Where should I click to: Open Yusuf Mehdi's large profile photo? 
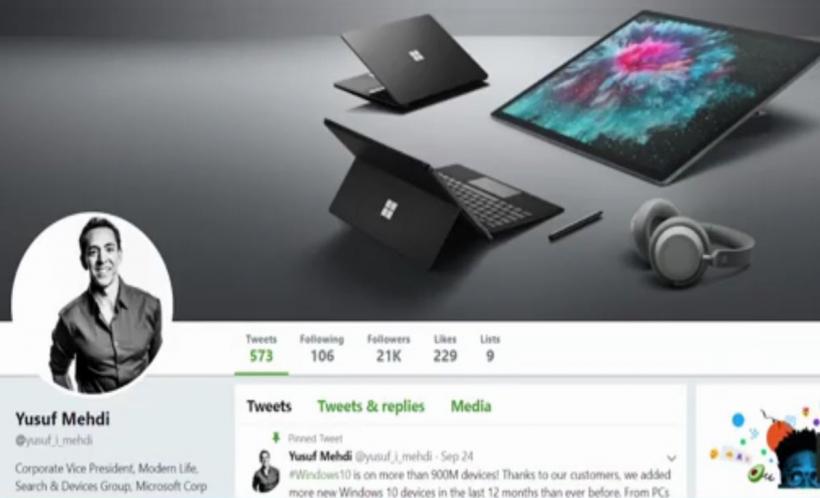click(93, 304)
